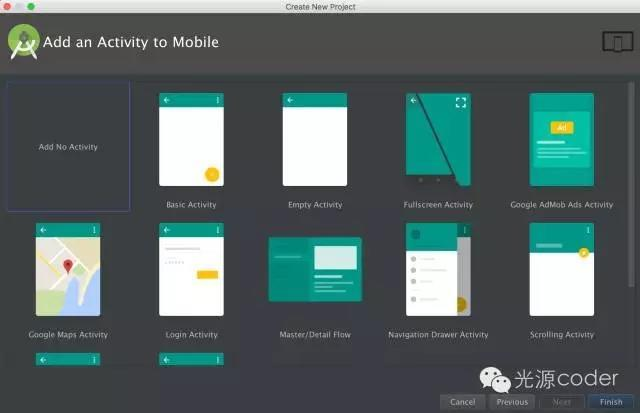The image size is (640, 413).
Task: Pick the Empty Activity template thumbnail
Action: point(315,140)
